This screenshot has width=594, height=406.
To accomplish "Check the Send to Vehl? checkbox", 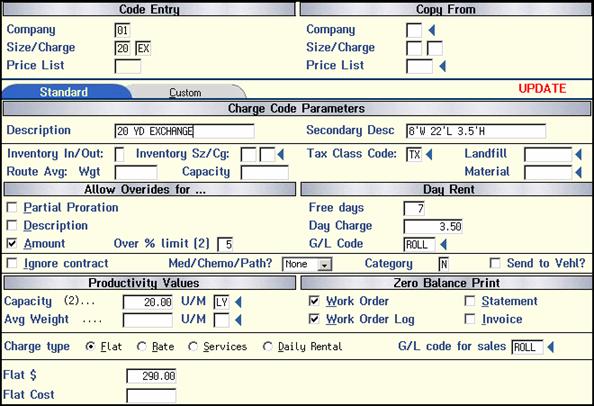I will pos(495,263).
